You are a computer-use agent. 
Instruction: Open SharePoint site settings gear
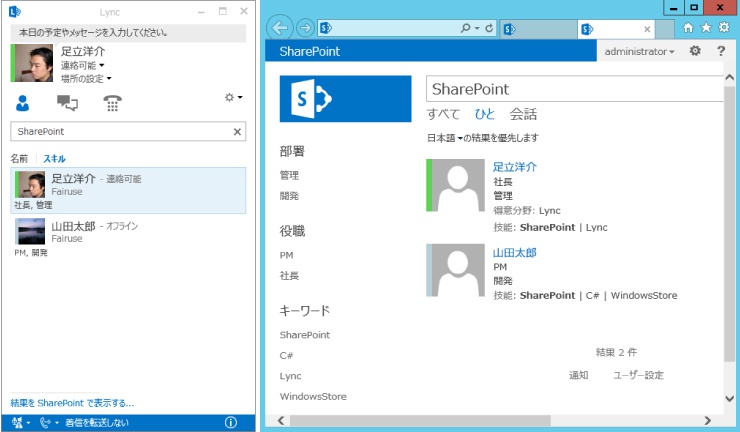(695, 51)
